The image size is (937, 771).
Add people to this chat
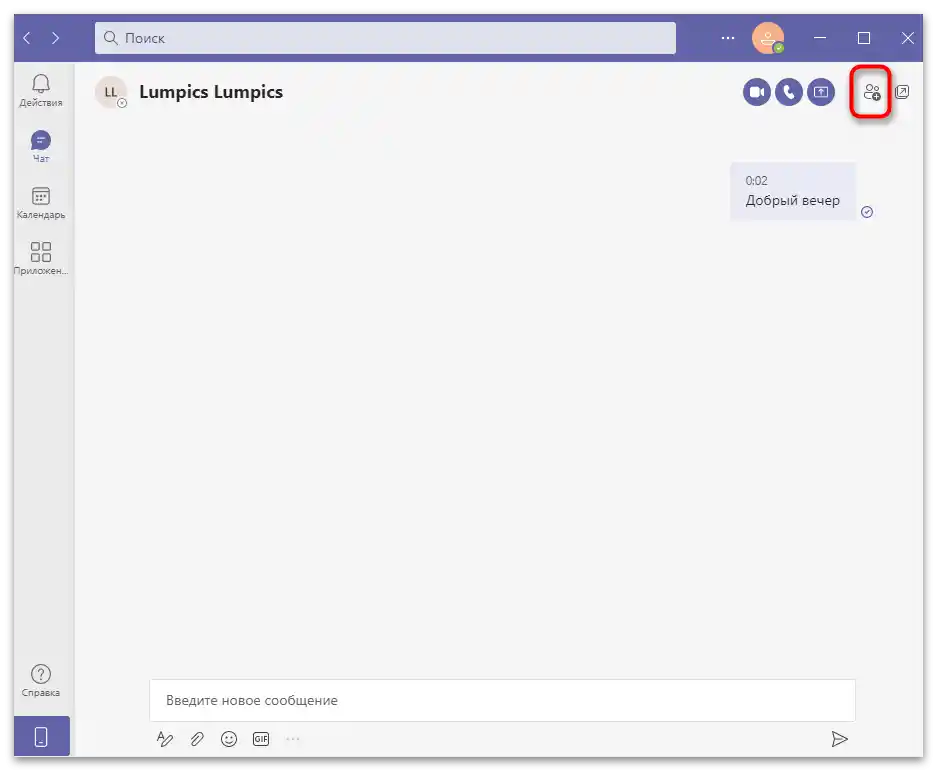pos(872,92)
